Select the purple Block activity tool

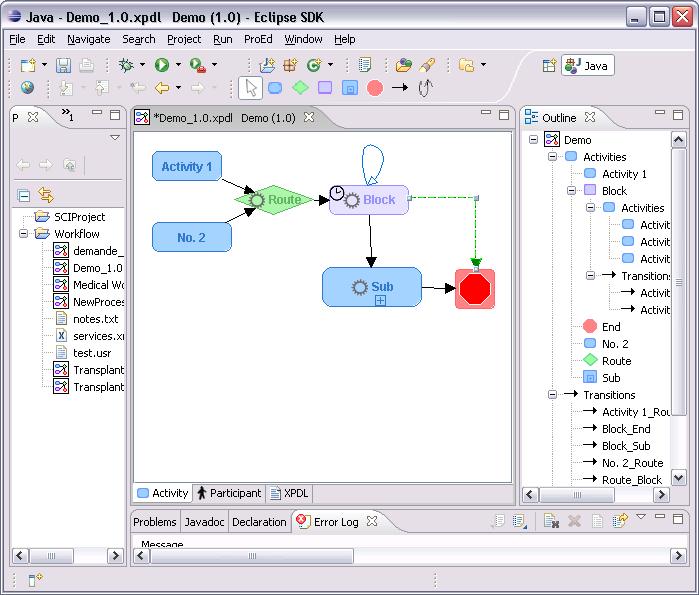325,88
